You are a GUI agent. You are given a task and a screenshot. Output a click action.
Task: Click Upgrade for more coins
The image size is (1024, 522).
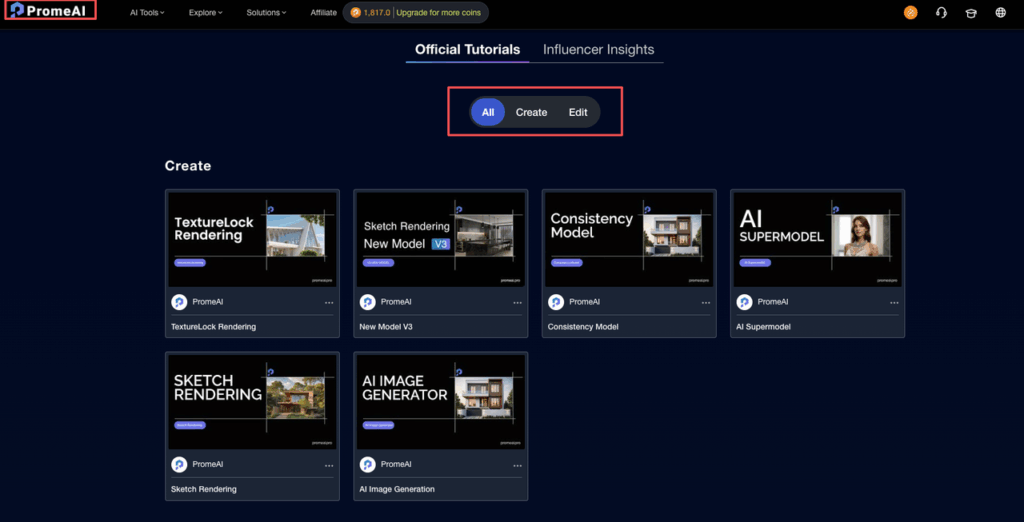[x=438, y=12]
